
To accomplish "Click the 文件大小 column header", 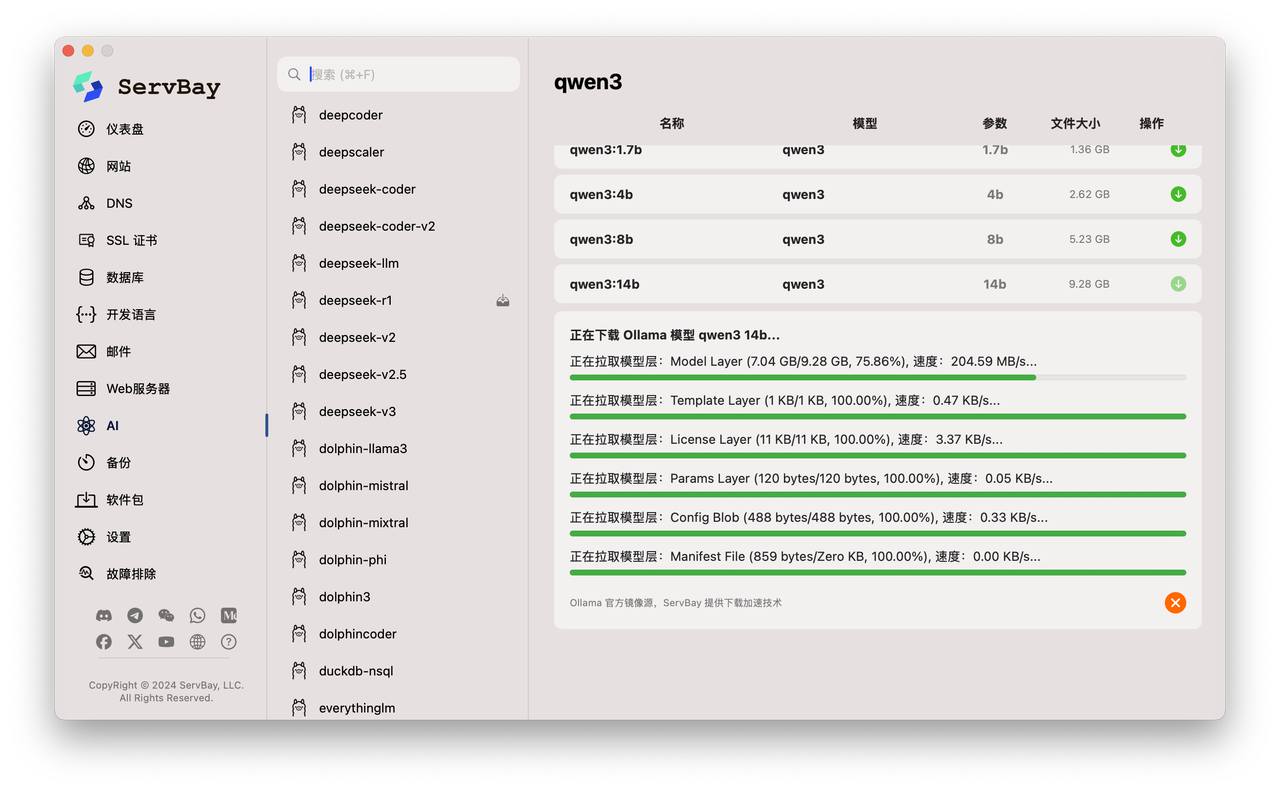I will point(1076,123).
